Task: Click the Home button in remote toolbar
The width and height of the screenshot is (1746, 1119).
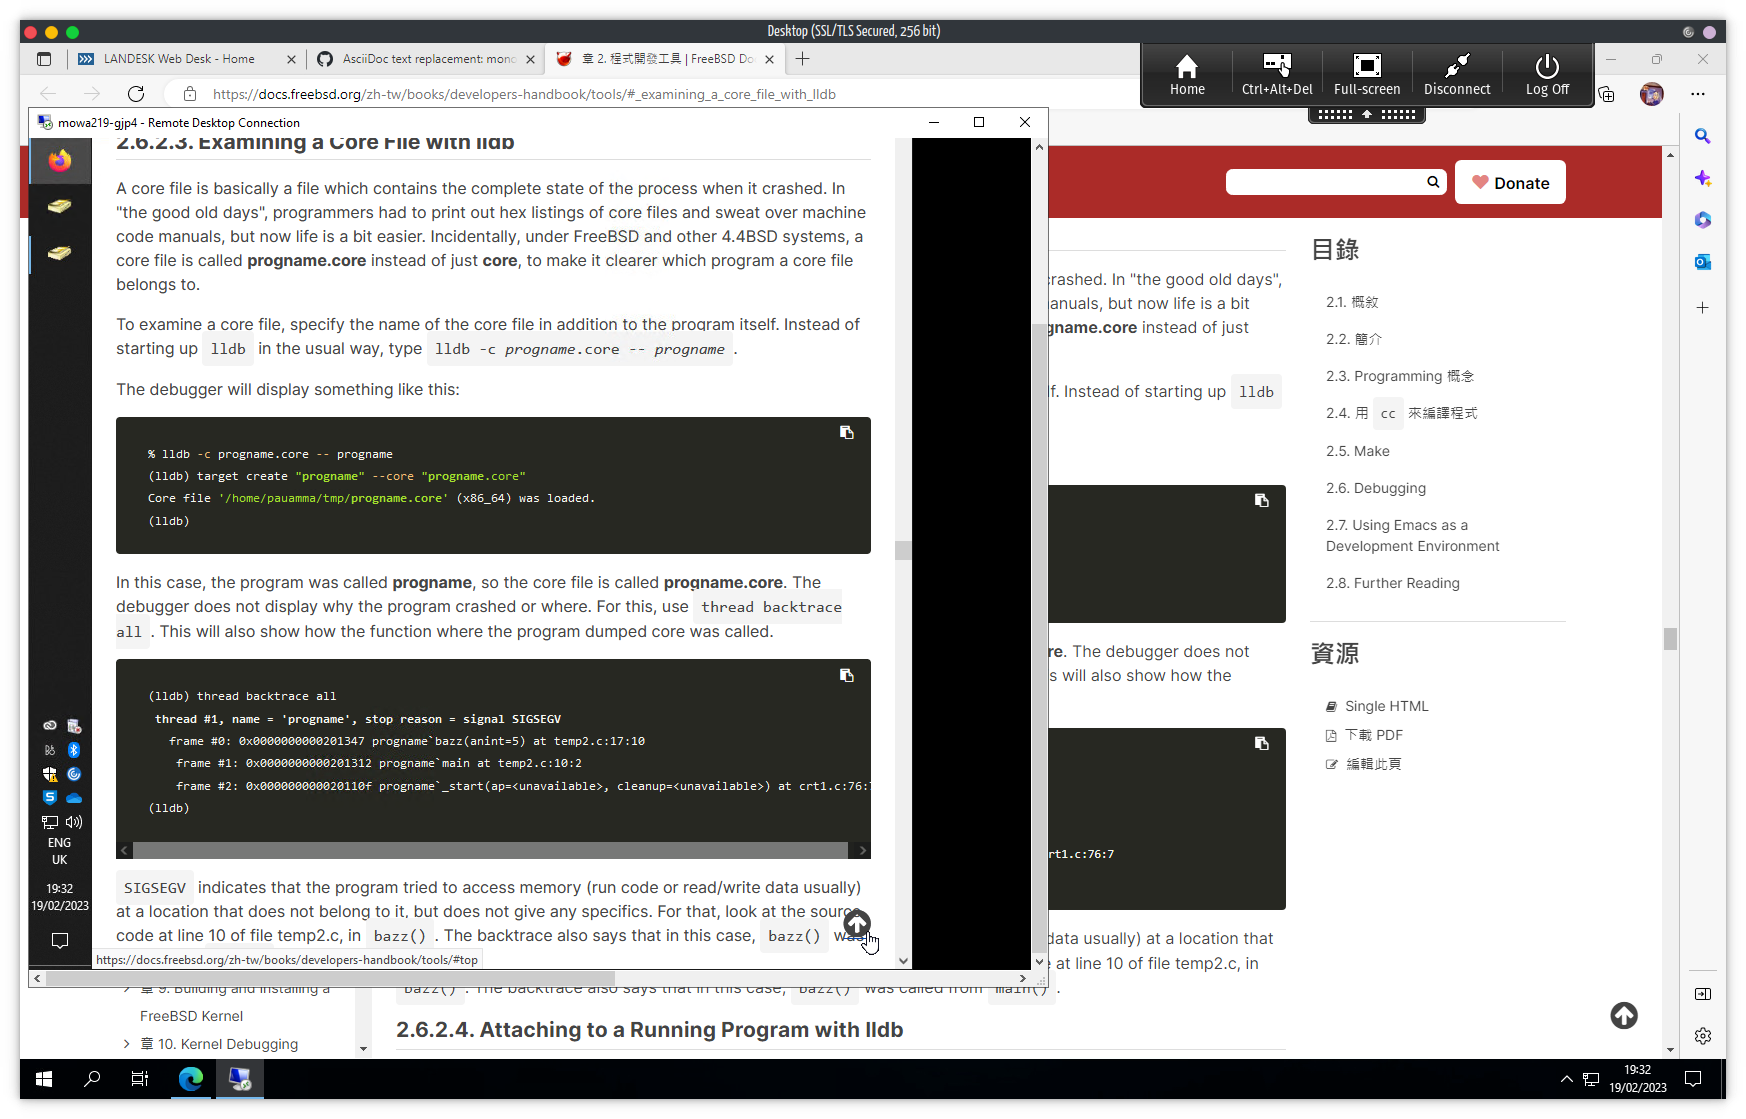Action: [x=1187, y=75]
